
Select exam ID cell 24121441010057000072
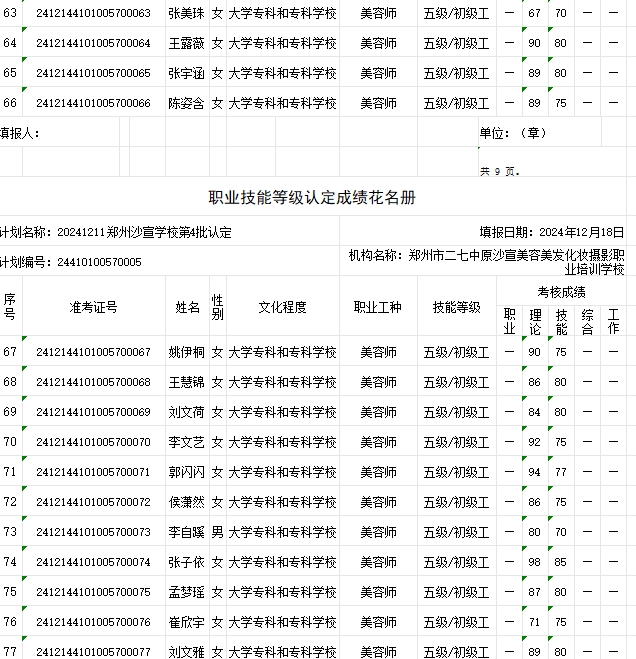[x=93, y=502]
